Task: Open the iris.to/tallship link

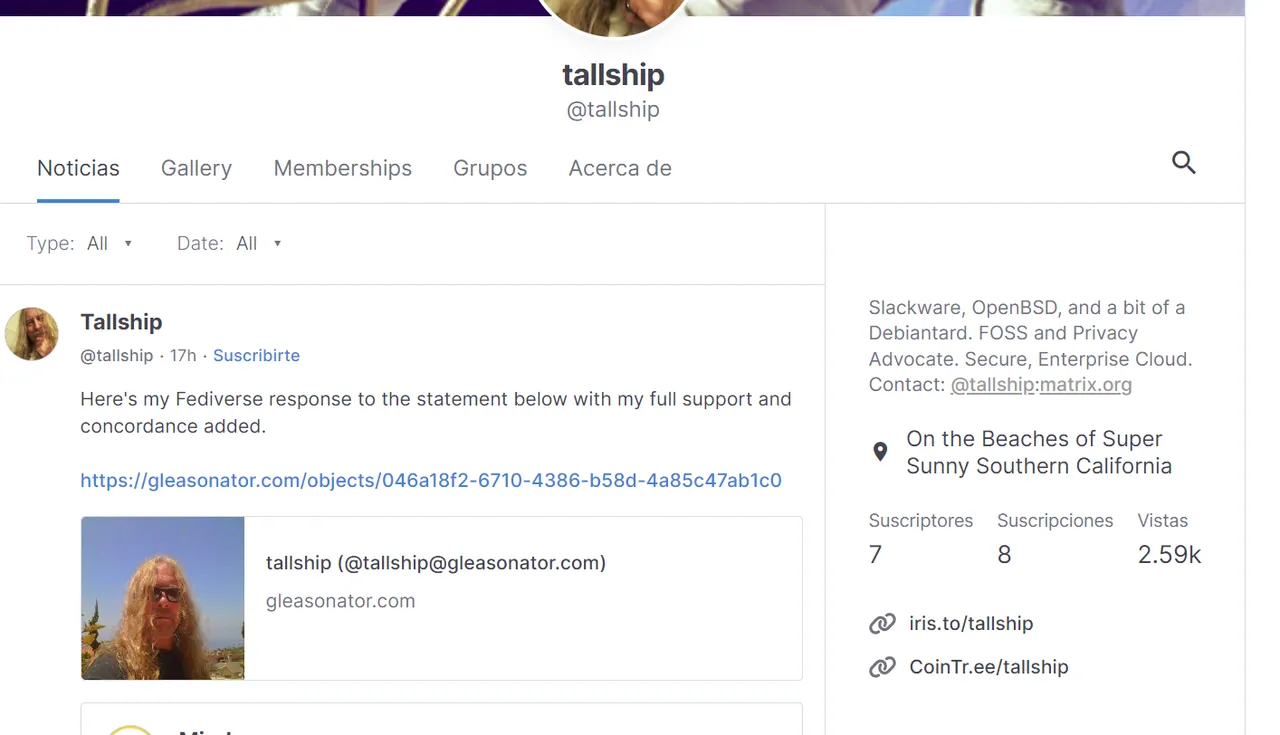Action: (x=971, y=624)
